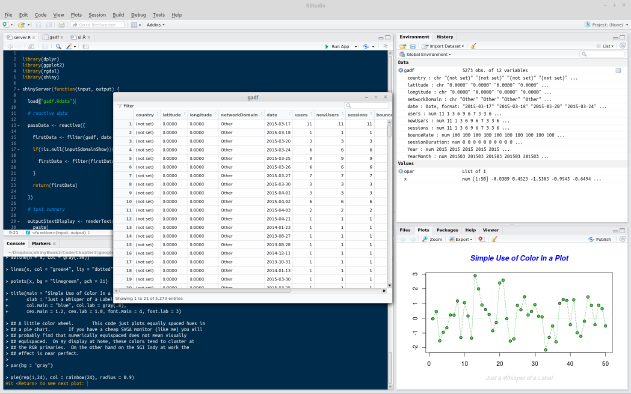
Task: Click the print icon in main toolbar
Action: click(61, 25)
